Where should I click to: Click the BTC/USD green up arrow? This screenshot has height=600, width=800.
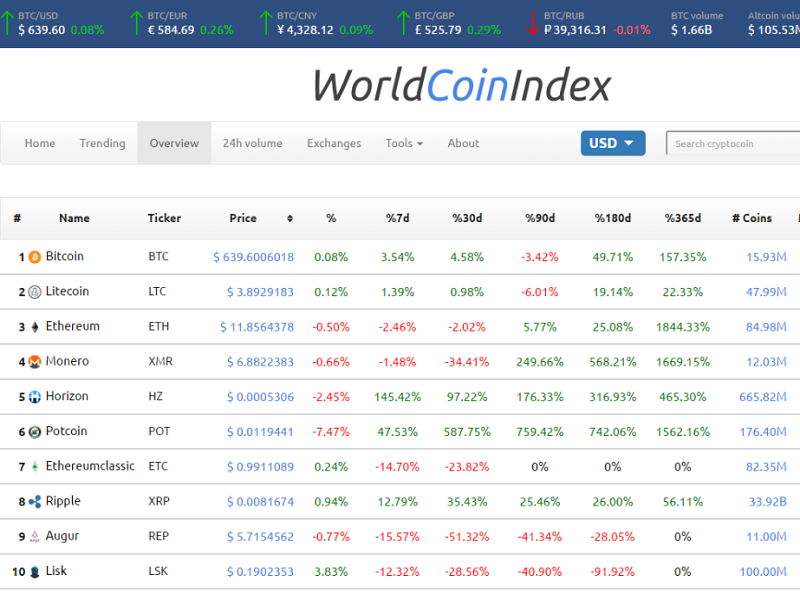[x=7, y=23]
